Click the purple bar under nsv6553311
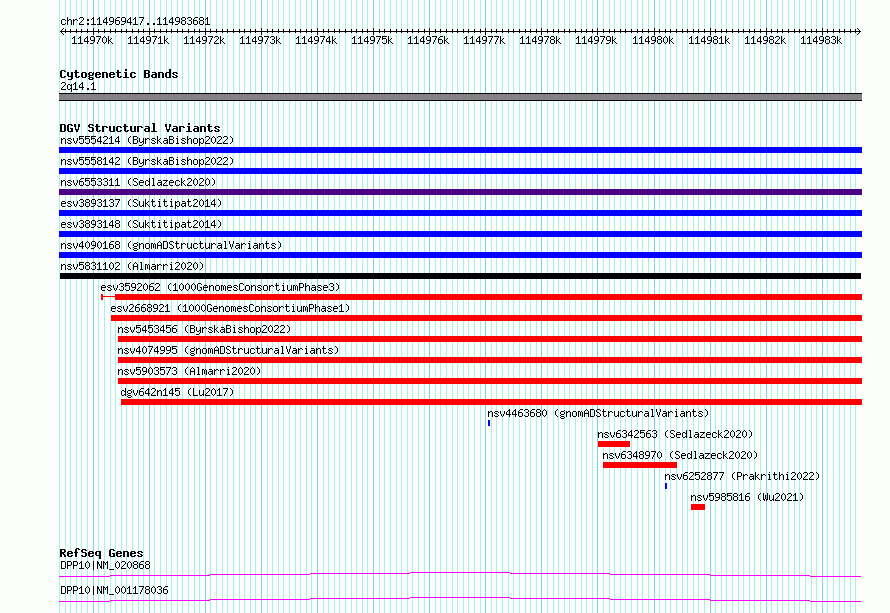This screenshot has height=613, width=890. pos(460,192)
